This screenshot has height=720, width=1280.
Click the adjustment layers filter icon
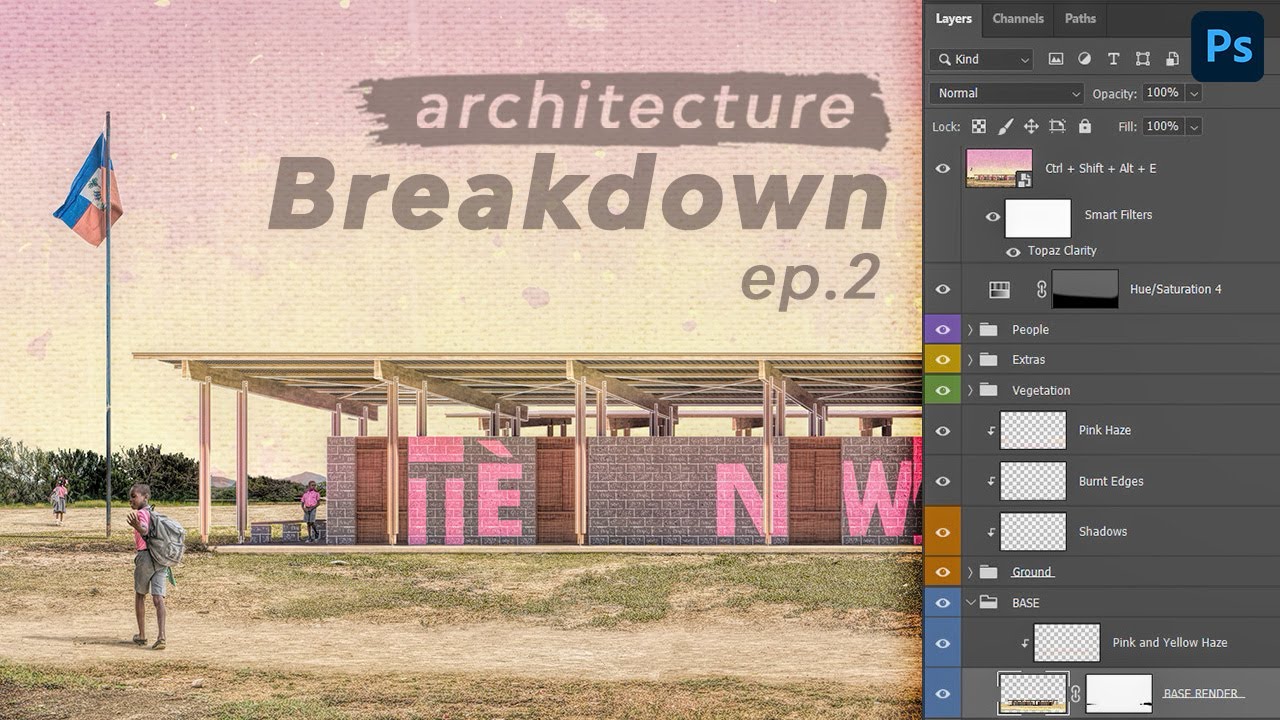click(1085, 60)
